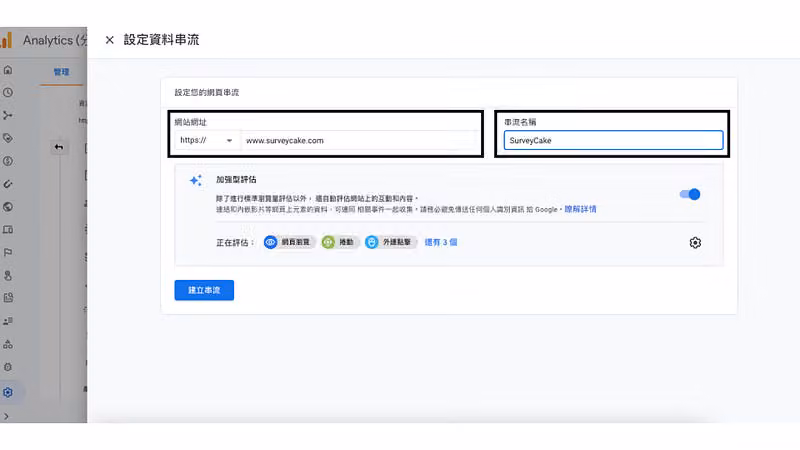Screen dimensions: 800x450
Task: Click the audiences list icon in sidebar
Action: [8, 321]
